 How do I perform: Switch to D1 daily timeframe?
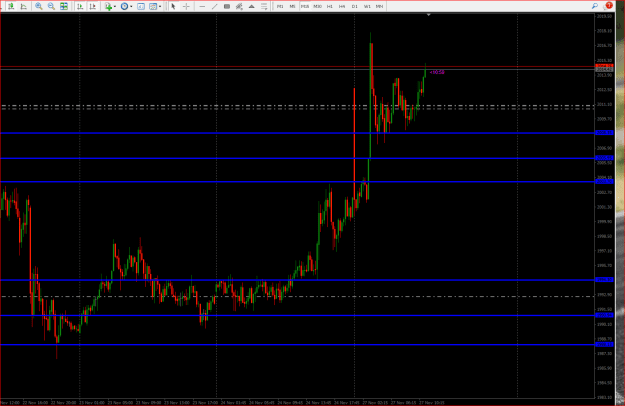tap(355, 6)
